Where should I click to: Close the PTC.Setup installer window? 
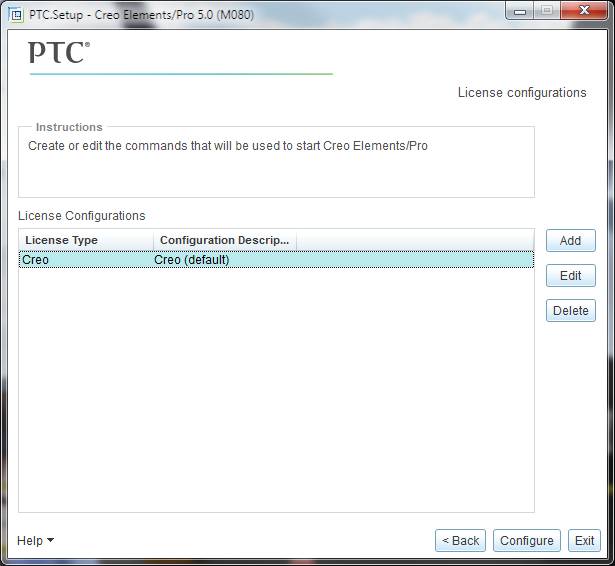pyautogui.click(x=582, y=11)
